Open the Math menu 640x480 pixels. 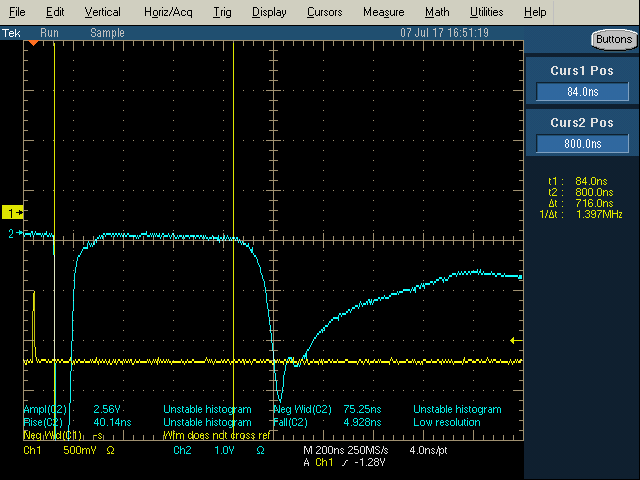click(x=437, y=12)
